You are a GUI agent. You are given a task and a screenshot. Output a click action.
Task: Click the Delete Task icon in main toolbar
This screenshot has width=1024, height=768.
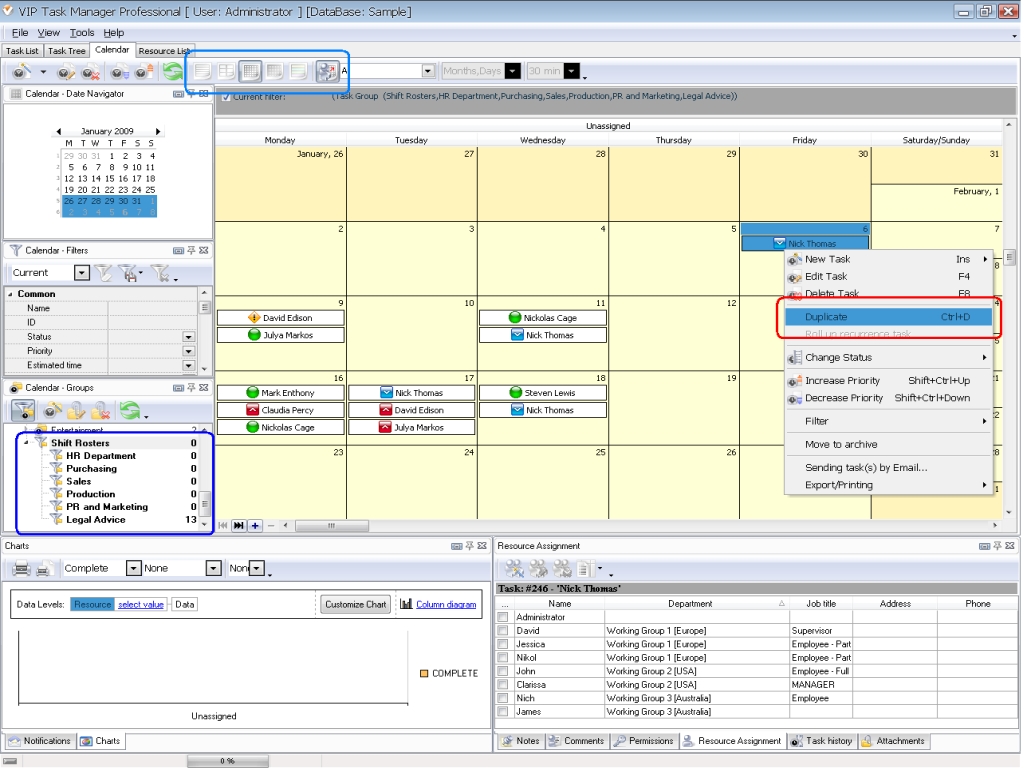tap(92, 72)
